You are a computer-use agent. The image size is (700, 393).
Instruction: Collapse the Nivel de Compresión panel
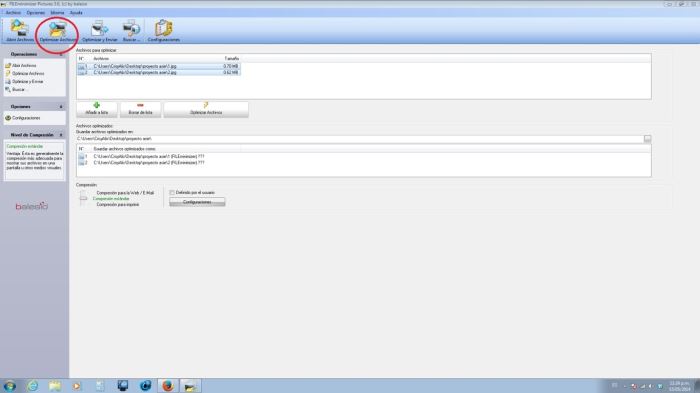(x=61, y=135)
